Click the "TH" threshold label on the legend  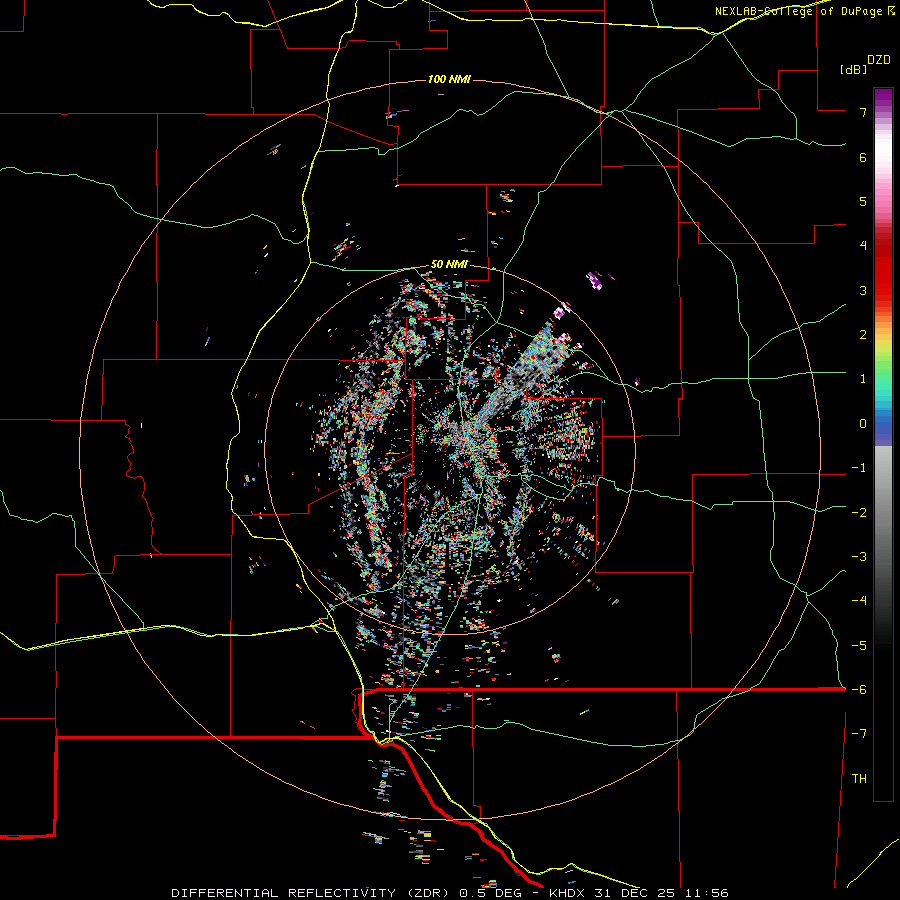(x=859, y=779)
